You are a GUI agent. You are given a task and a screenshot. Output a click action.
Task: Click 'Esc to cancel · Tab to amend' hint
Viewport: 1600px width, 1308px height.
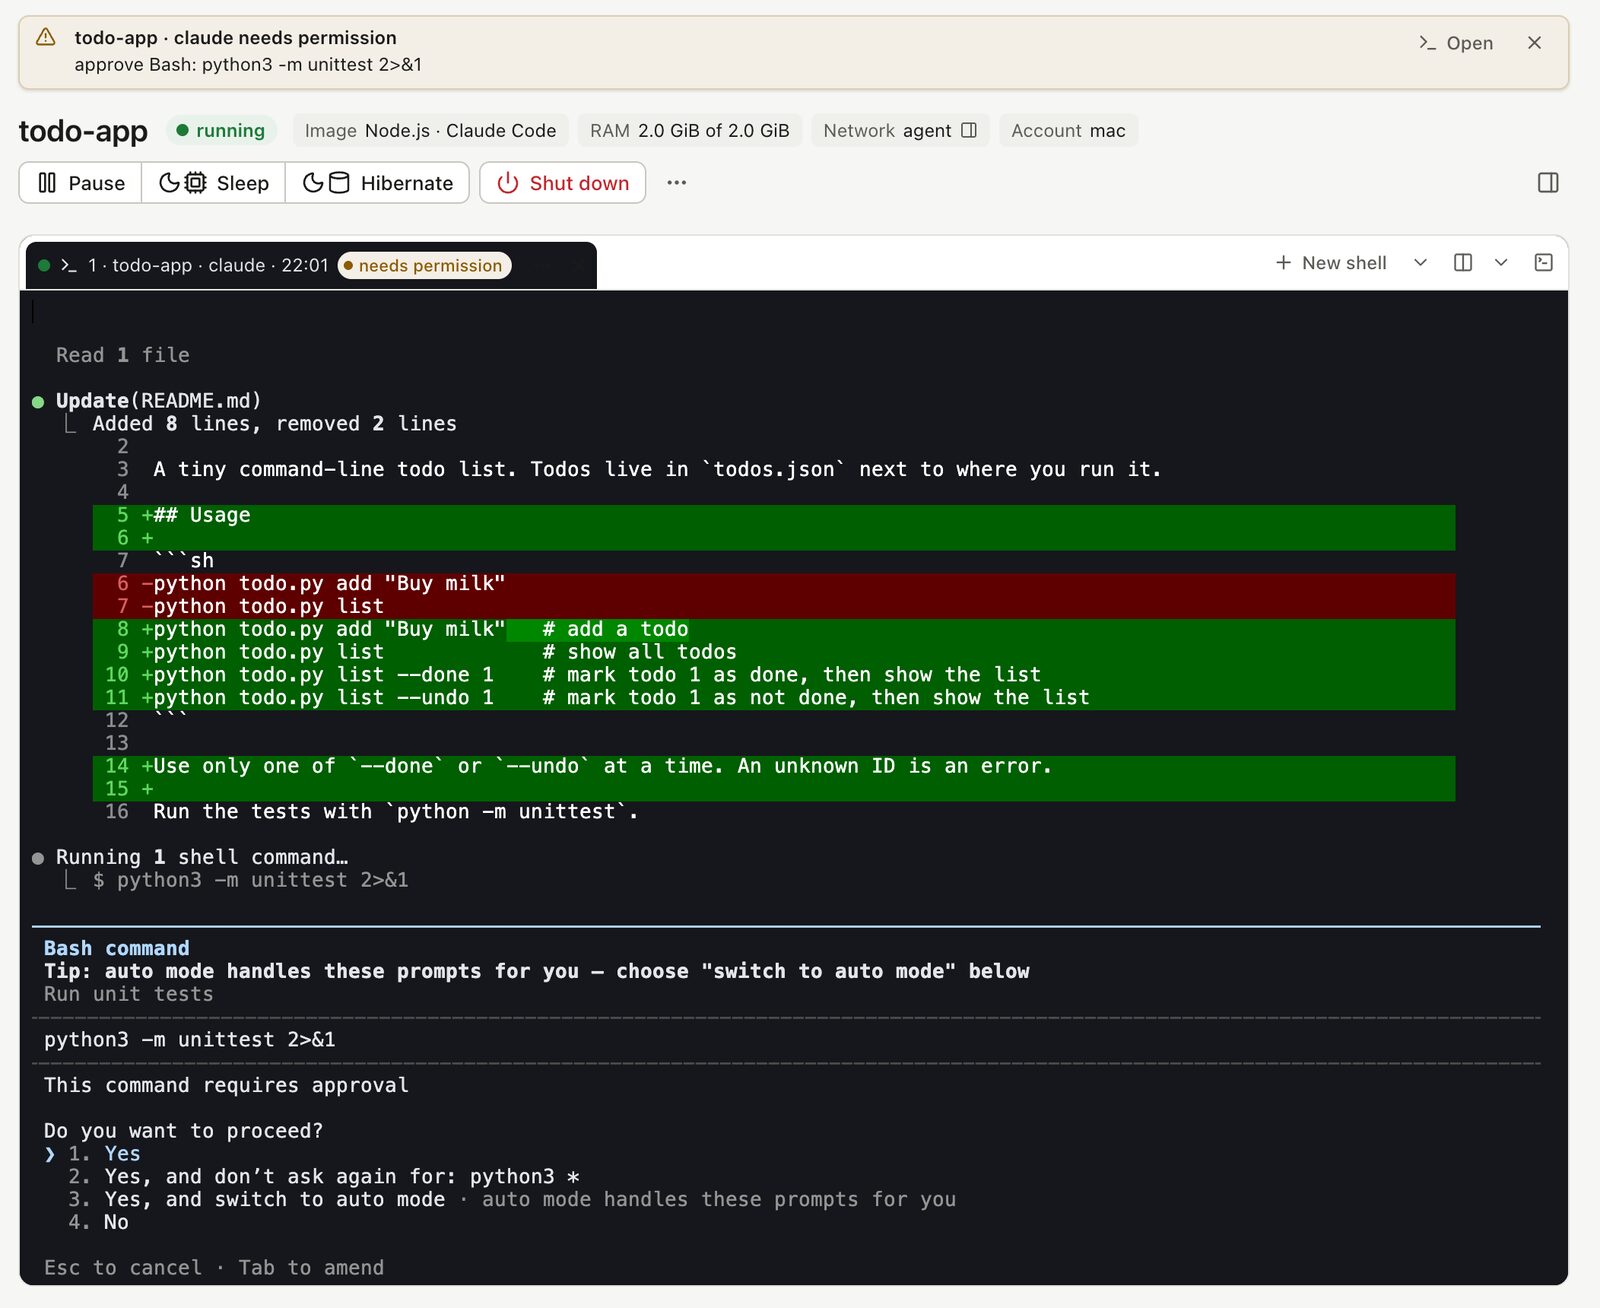click(x=214, y=1268)
